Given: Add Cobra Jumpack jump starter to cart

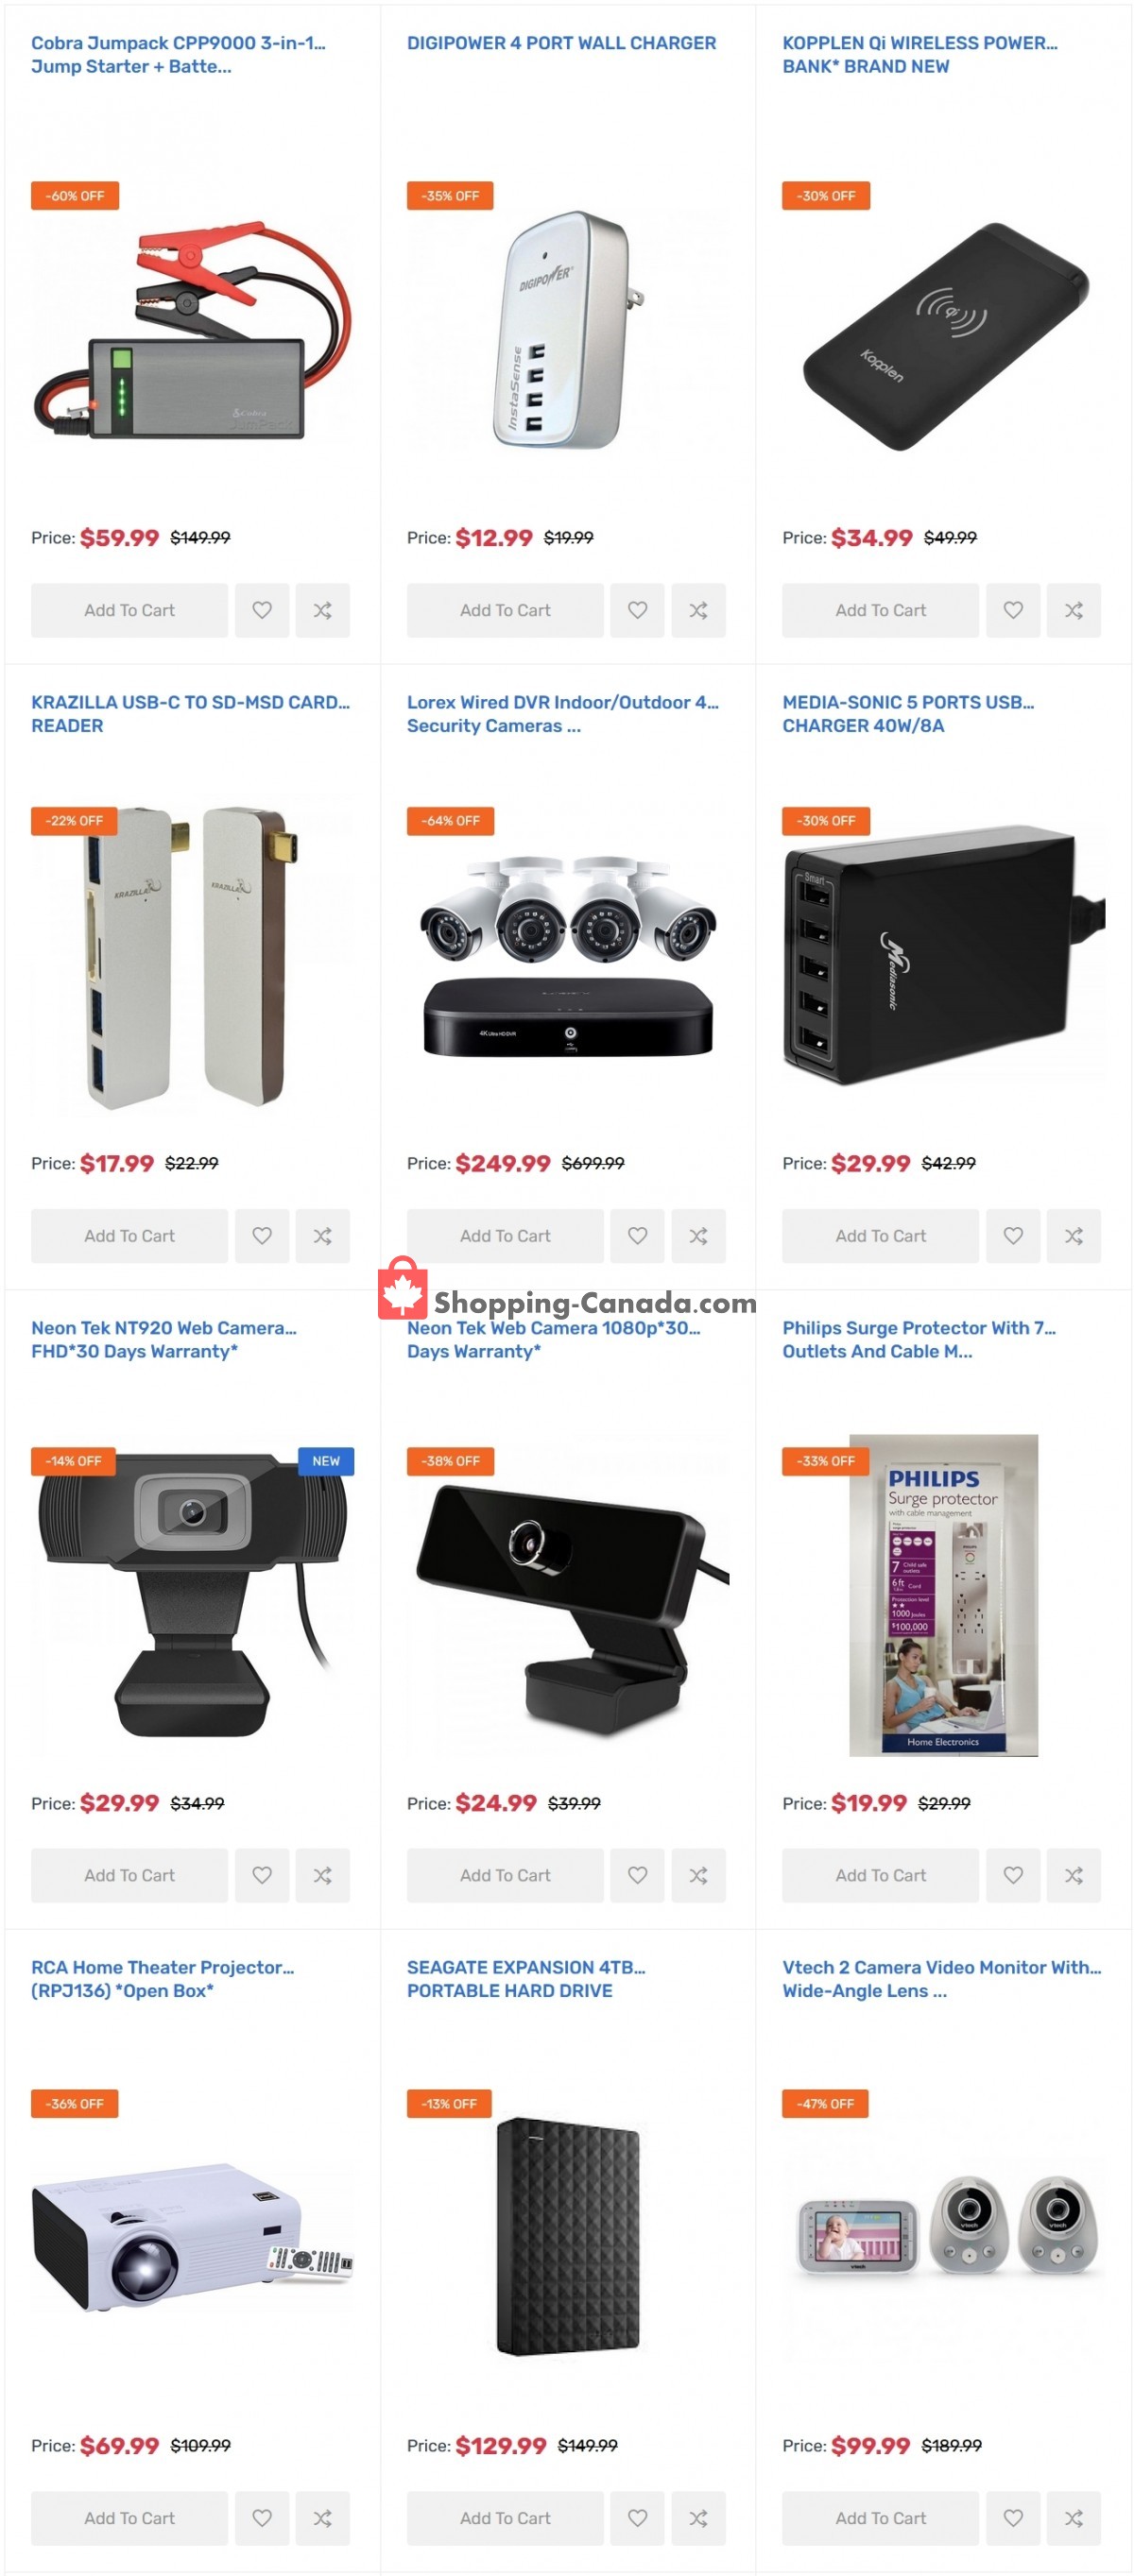Looking at the screenshot, I should (x=129, y=610).
